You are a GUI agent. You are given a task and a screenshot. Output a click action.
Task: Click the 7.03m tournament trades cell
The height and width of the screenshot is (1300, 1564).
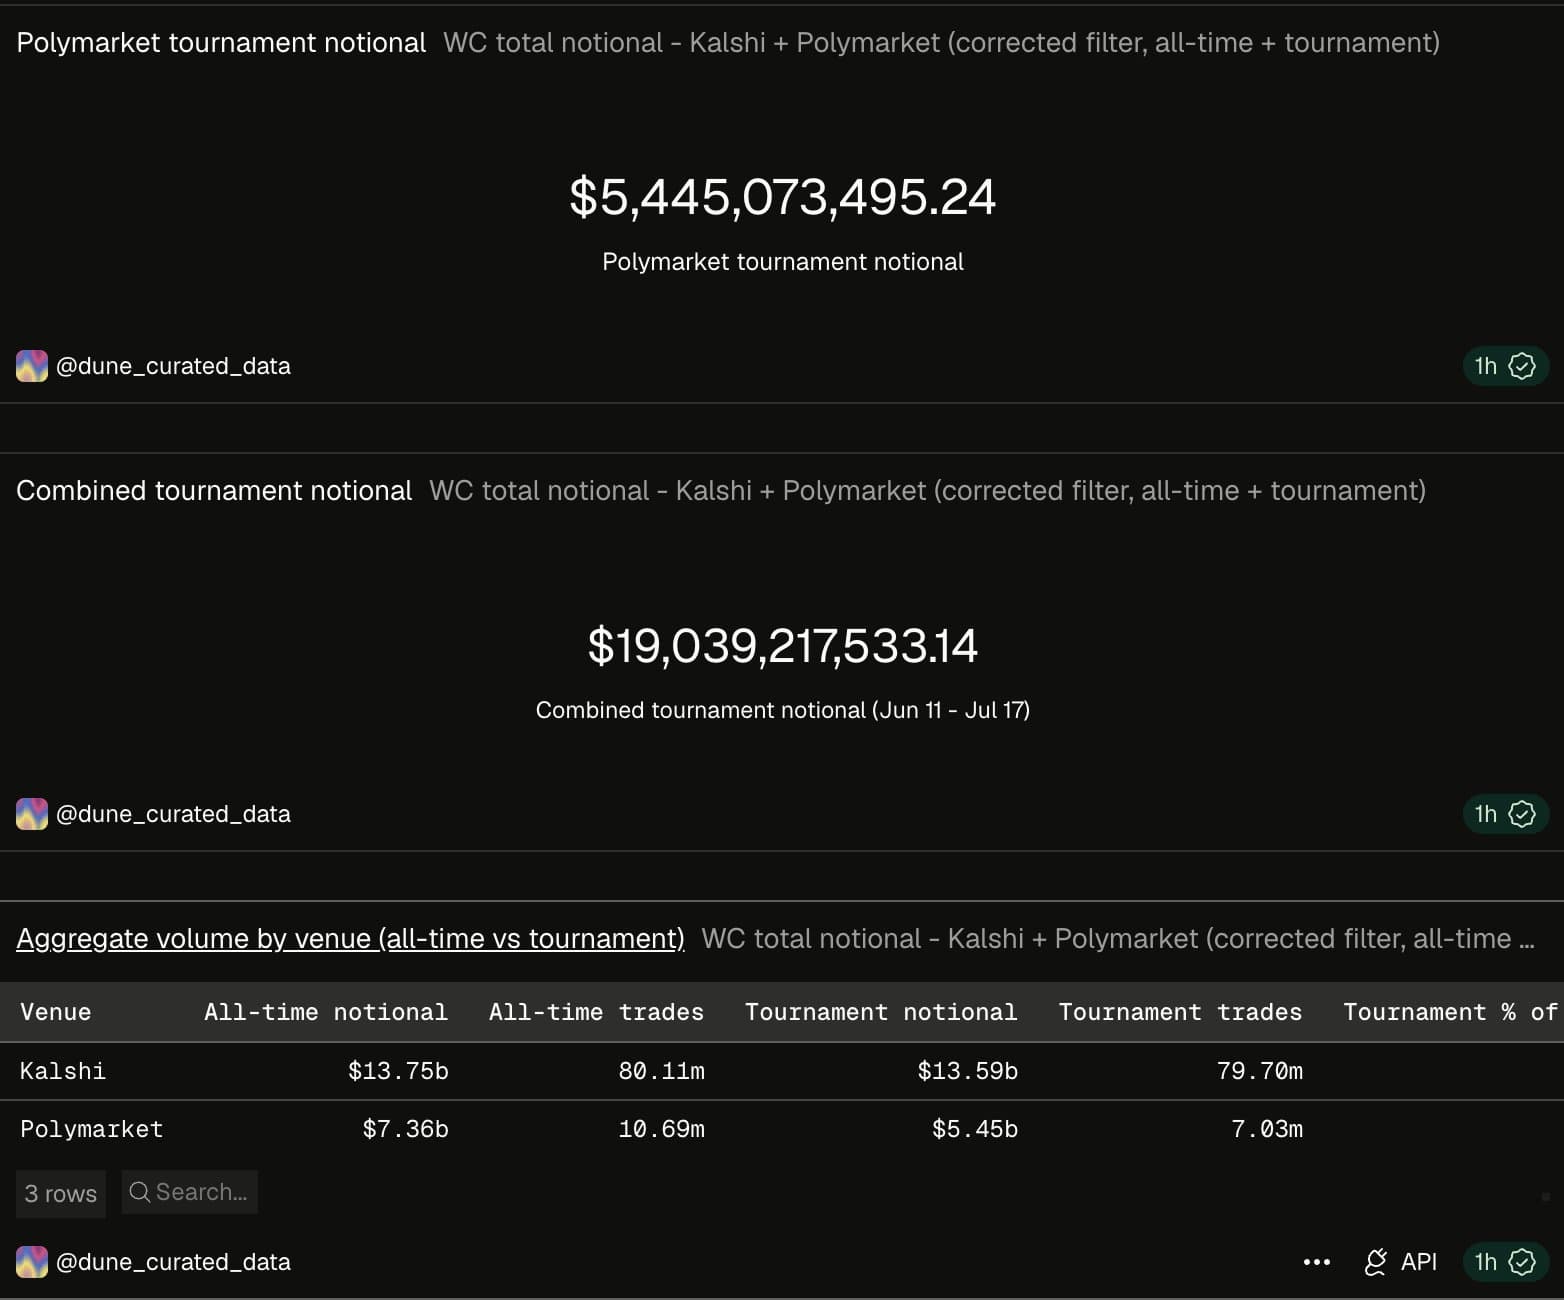(1267, 1129)
